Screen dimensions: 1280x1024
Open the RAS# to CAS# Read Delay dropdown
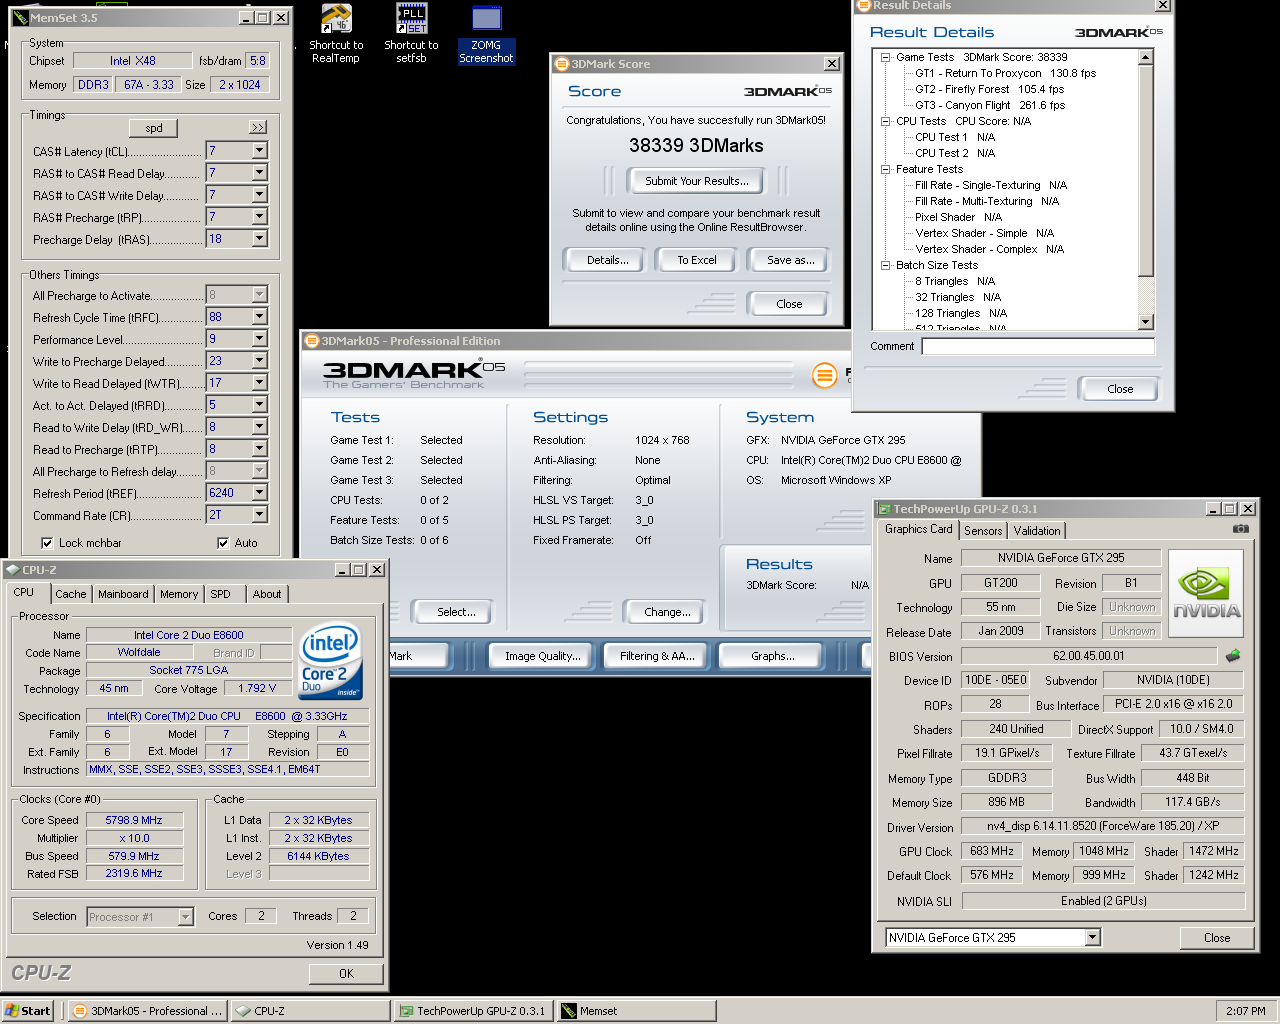click(260, 173)
